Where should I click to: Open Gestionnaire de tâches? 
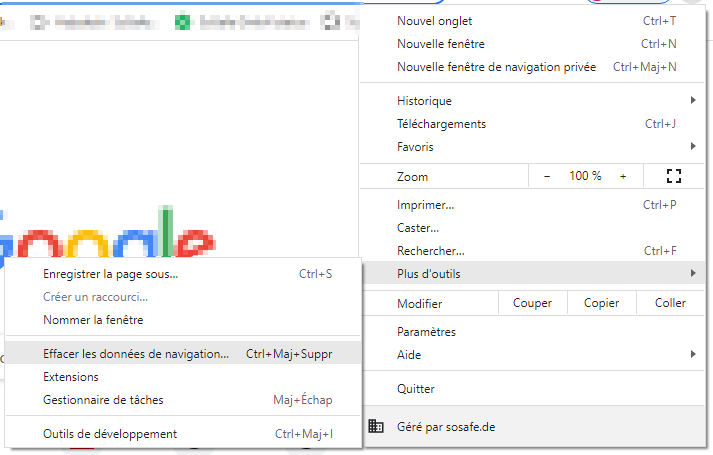(103, 400)
